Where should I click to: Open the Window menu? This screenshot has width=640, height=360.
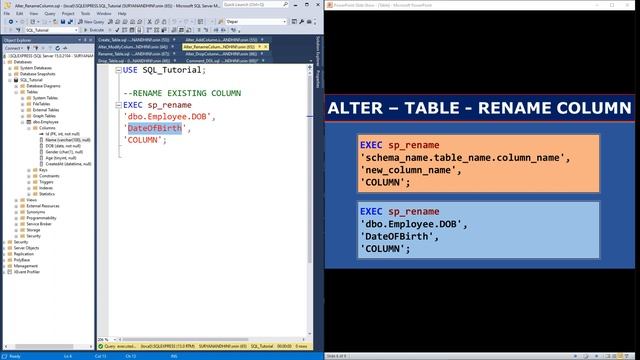[x=104, y=13]
